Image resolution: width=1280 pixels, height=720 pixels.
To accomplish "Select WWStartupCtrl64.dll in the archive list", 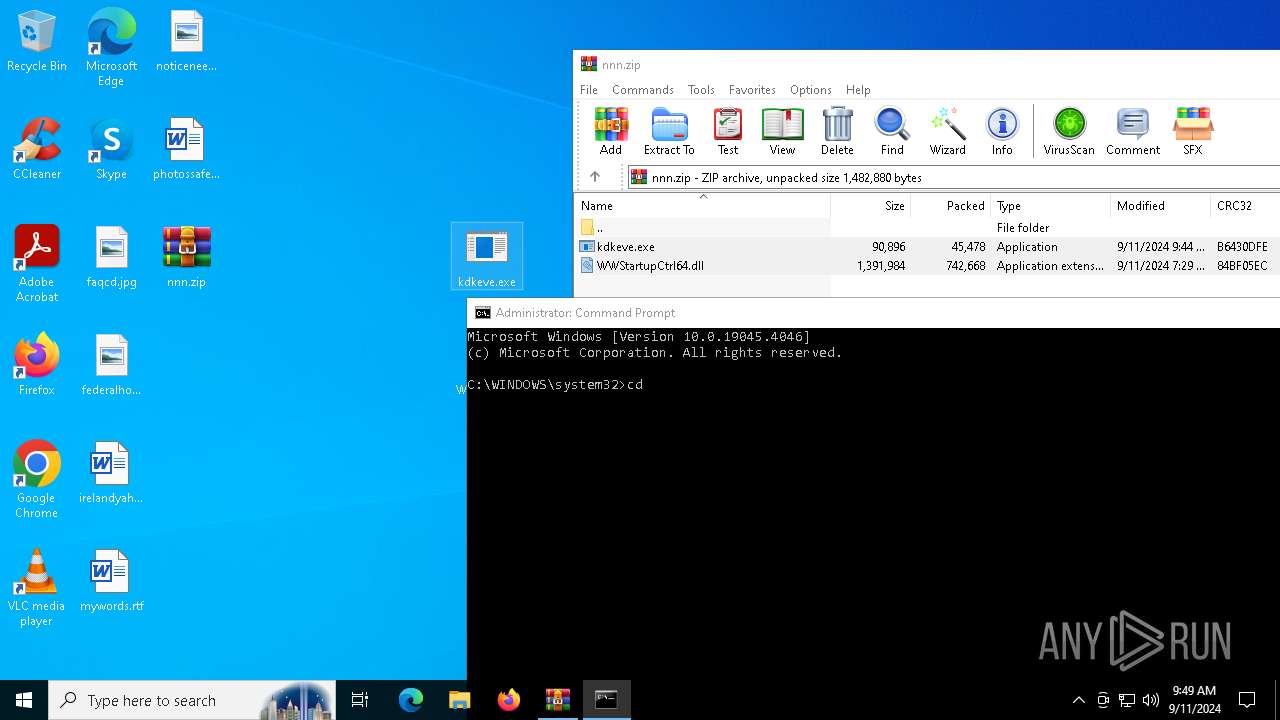I will click(x=927, y=266).
